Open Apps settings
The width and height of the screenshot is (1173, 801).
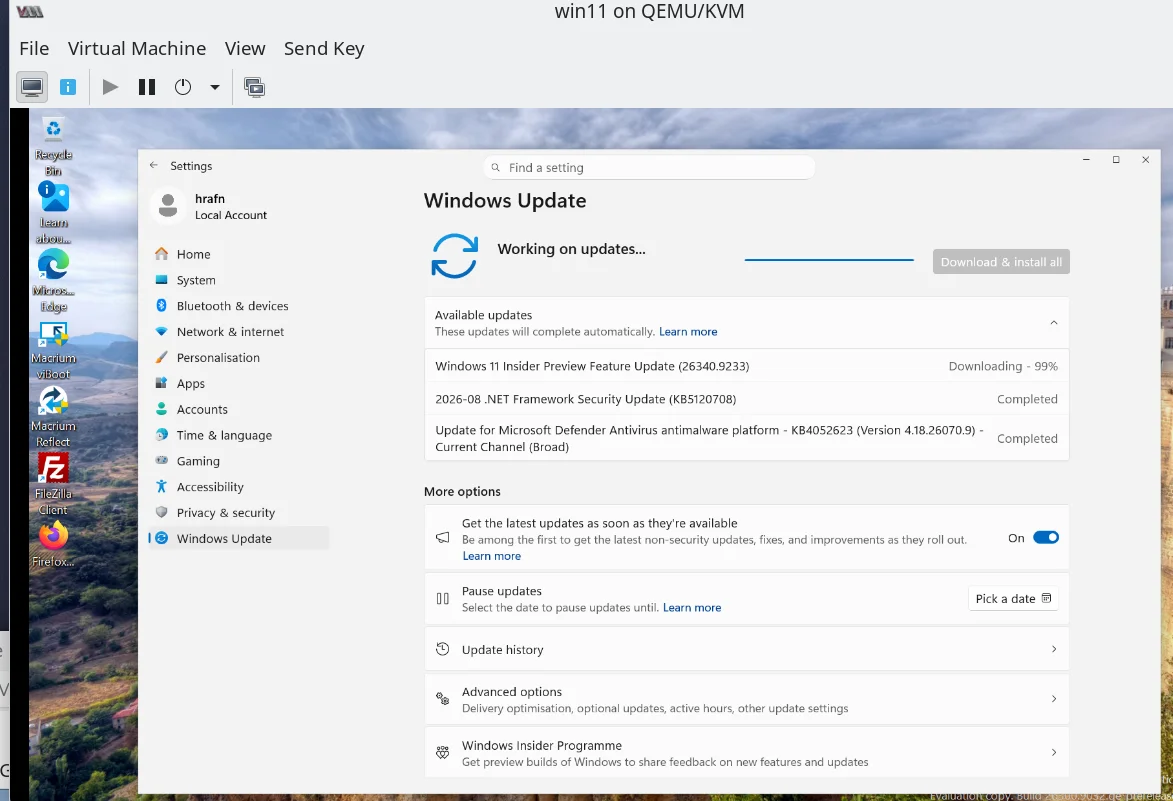coord(239,383)
